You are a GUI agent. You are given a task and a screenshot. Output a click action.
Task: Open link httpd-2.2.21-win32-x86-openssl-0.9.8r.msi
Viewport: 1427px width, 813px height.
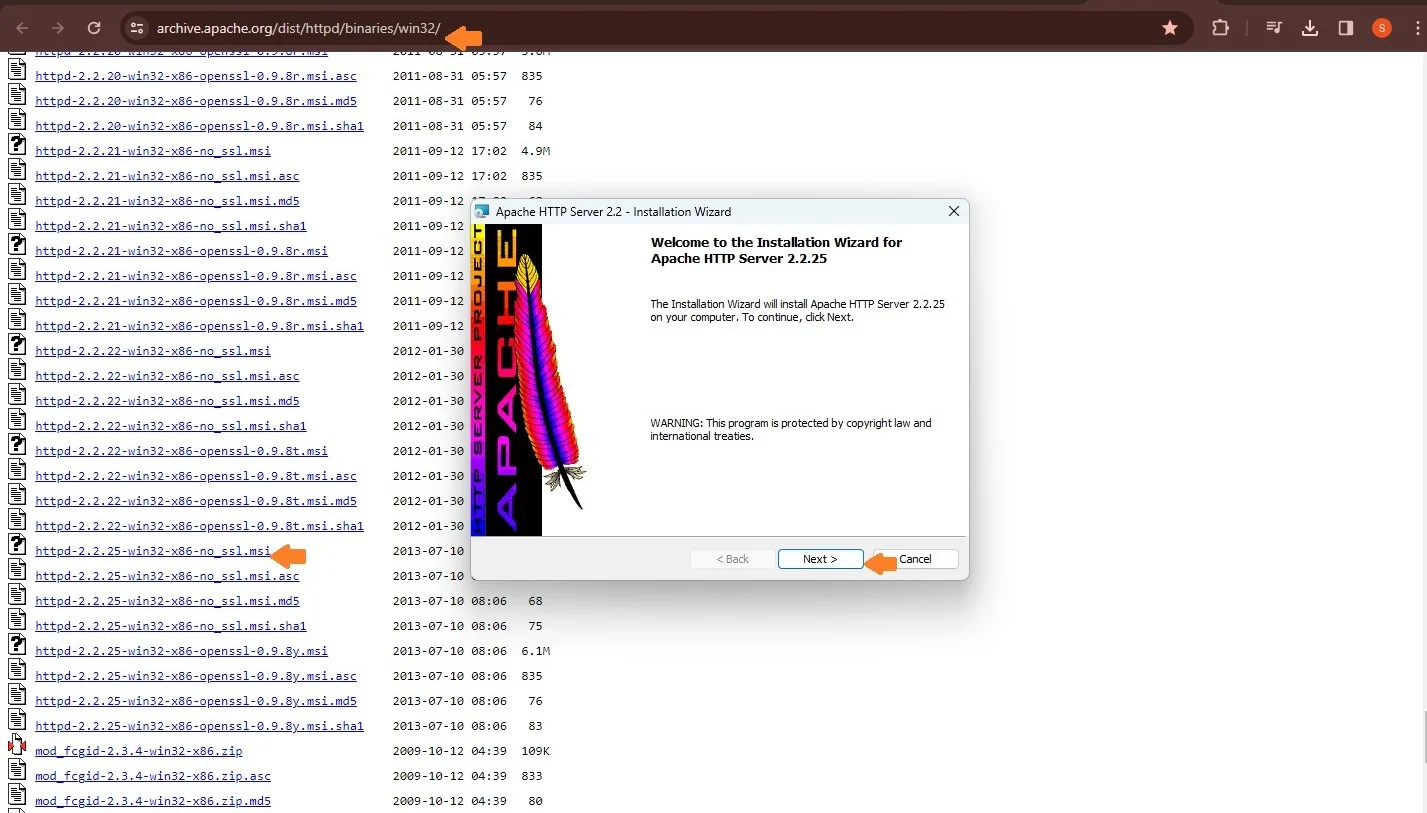click(181, 251)
